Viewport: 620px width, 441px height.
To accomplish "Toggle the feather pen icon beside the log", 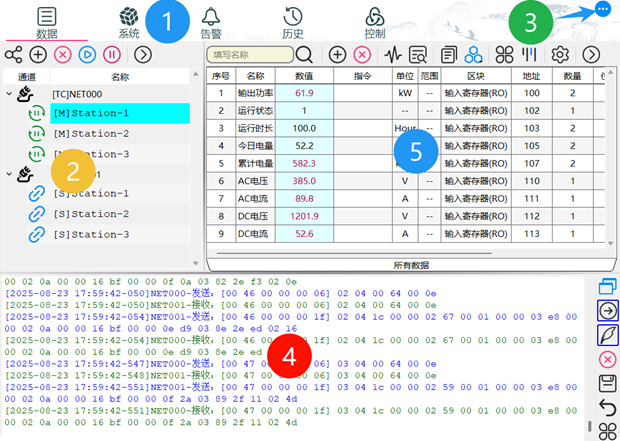I will pyautogui.click(x=607, y=335).
